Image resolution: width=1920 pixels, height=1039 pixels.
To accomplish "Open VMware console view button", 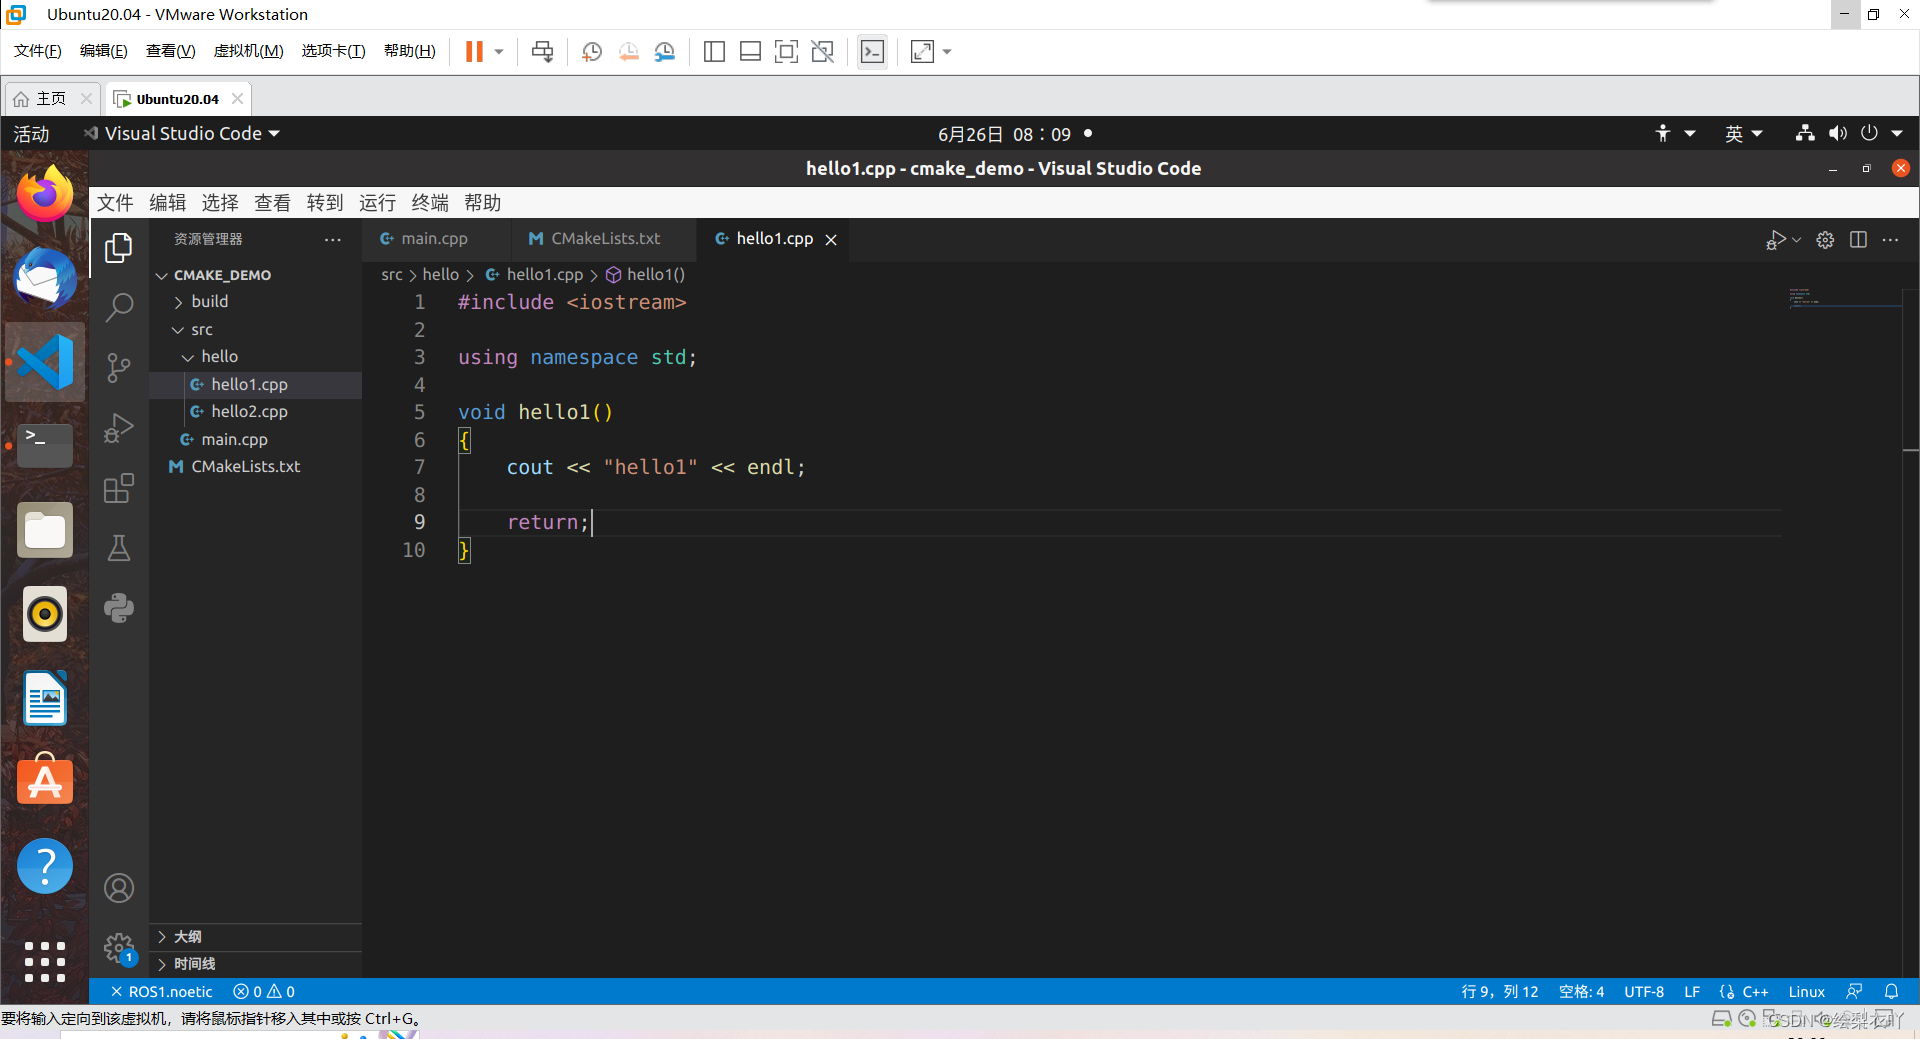I will click(x=872, y=52).
